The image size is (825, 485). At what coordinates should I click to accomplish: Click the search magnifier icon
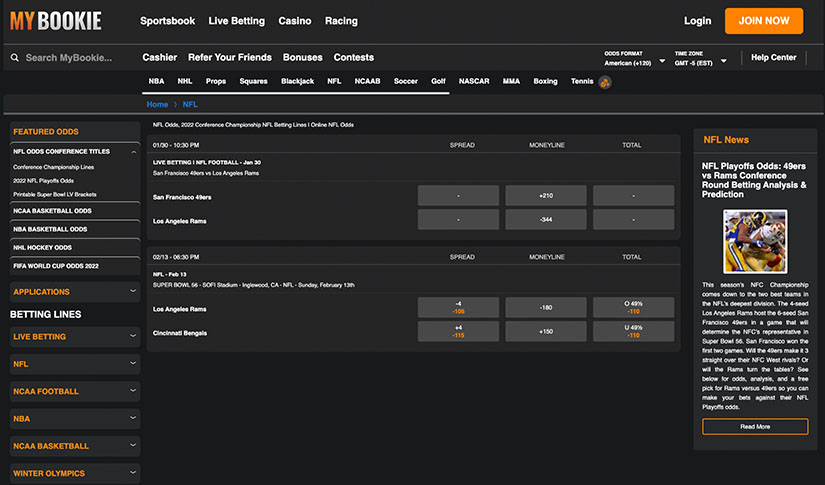tap(15, 58)
